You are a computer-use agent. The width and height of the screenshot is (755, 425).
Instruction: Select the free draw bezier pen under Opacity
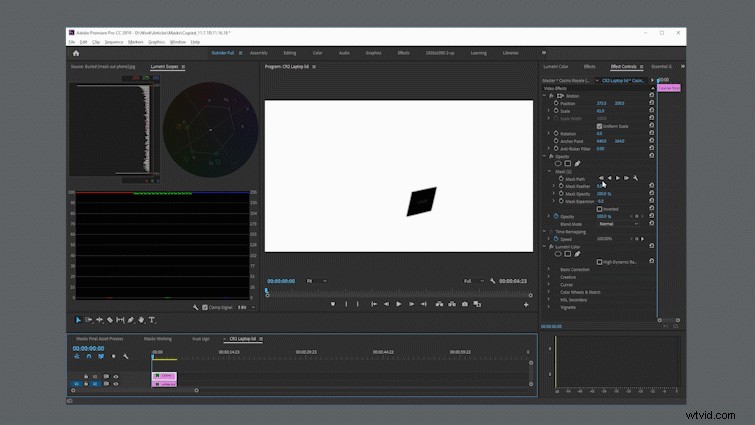577,164
